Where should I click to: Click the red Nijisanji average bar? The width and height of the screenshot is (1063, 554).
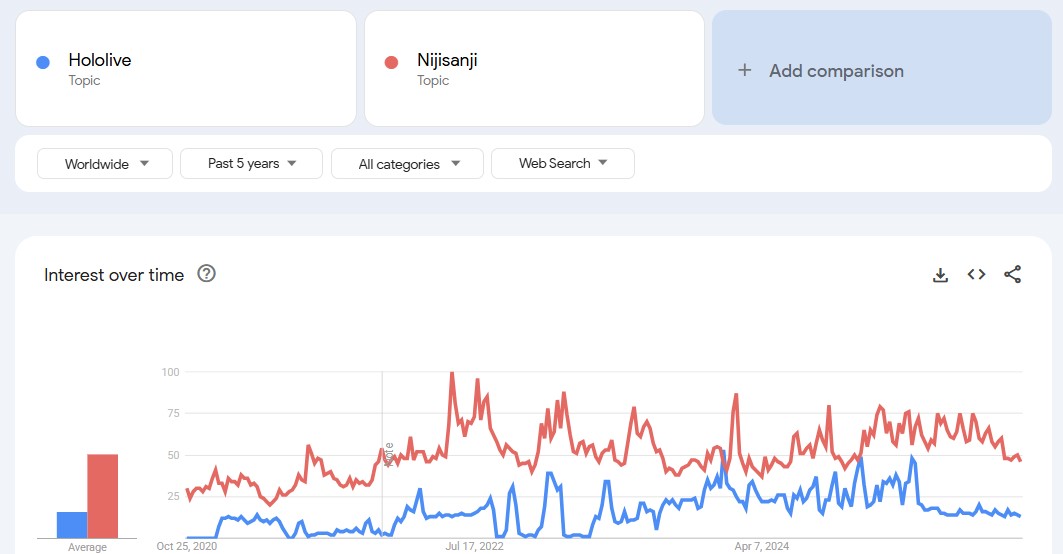(102, 496)
